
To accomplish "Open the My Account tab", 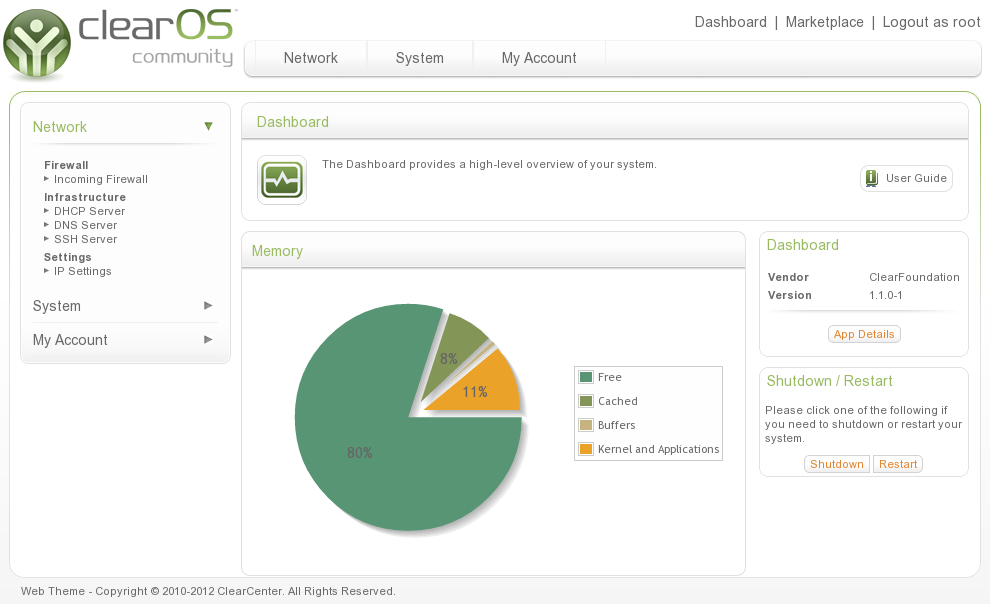I will tap(539, 58).
